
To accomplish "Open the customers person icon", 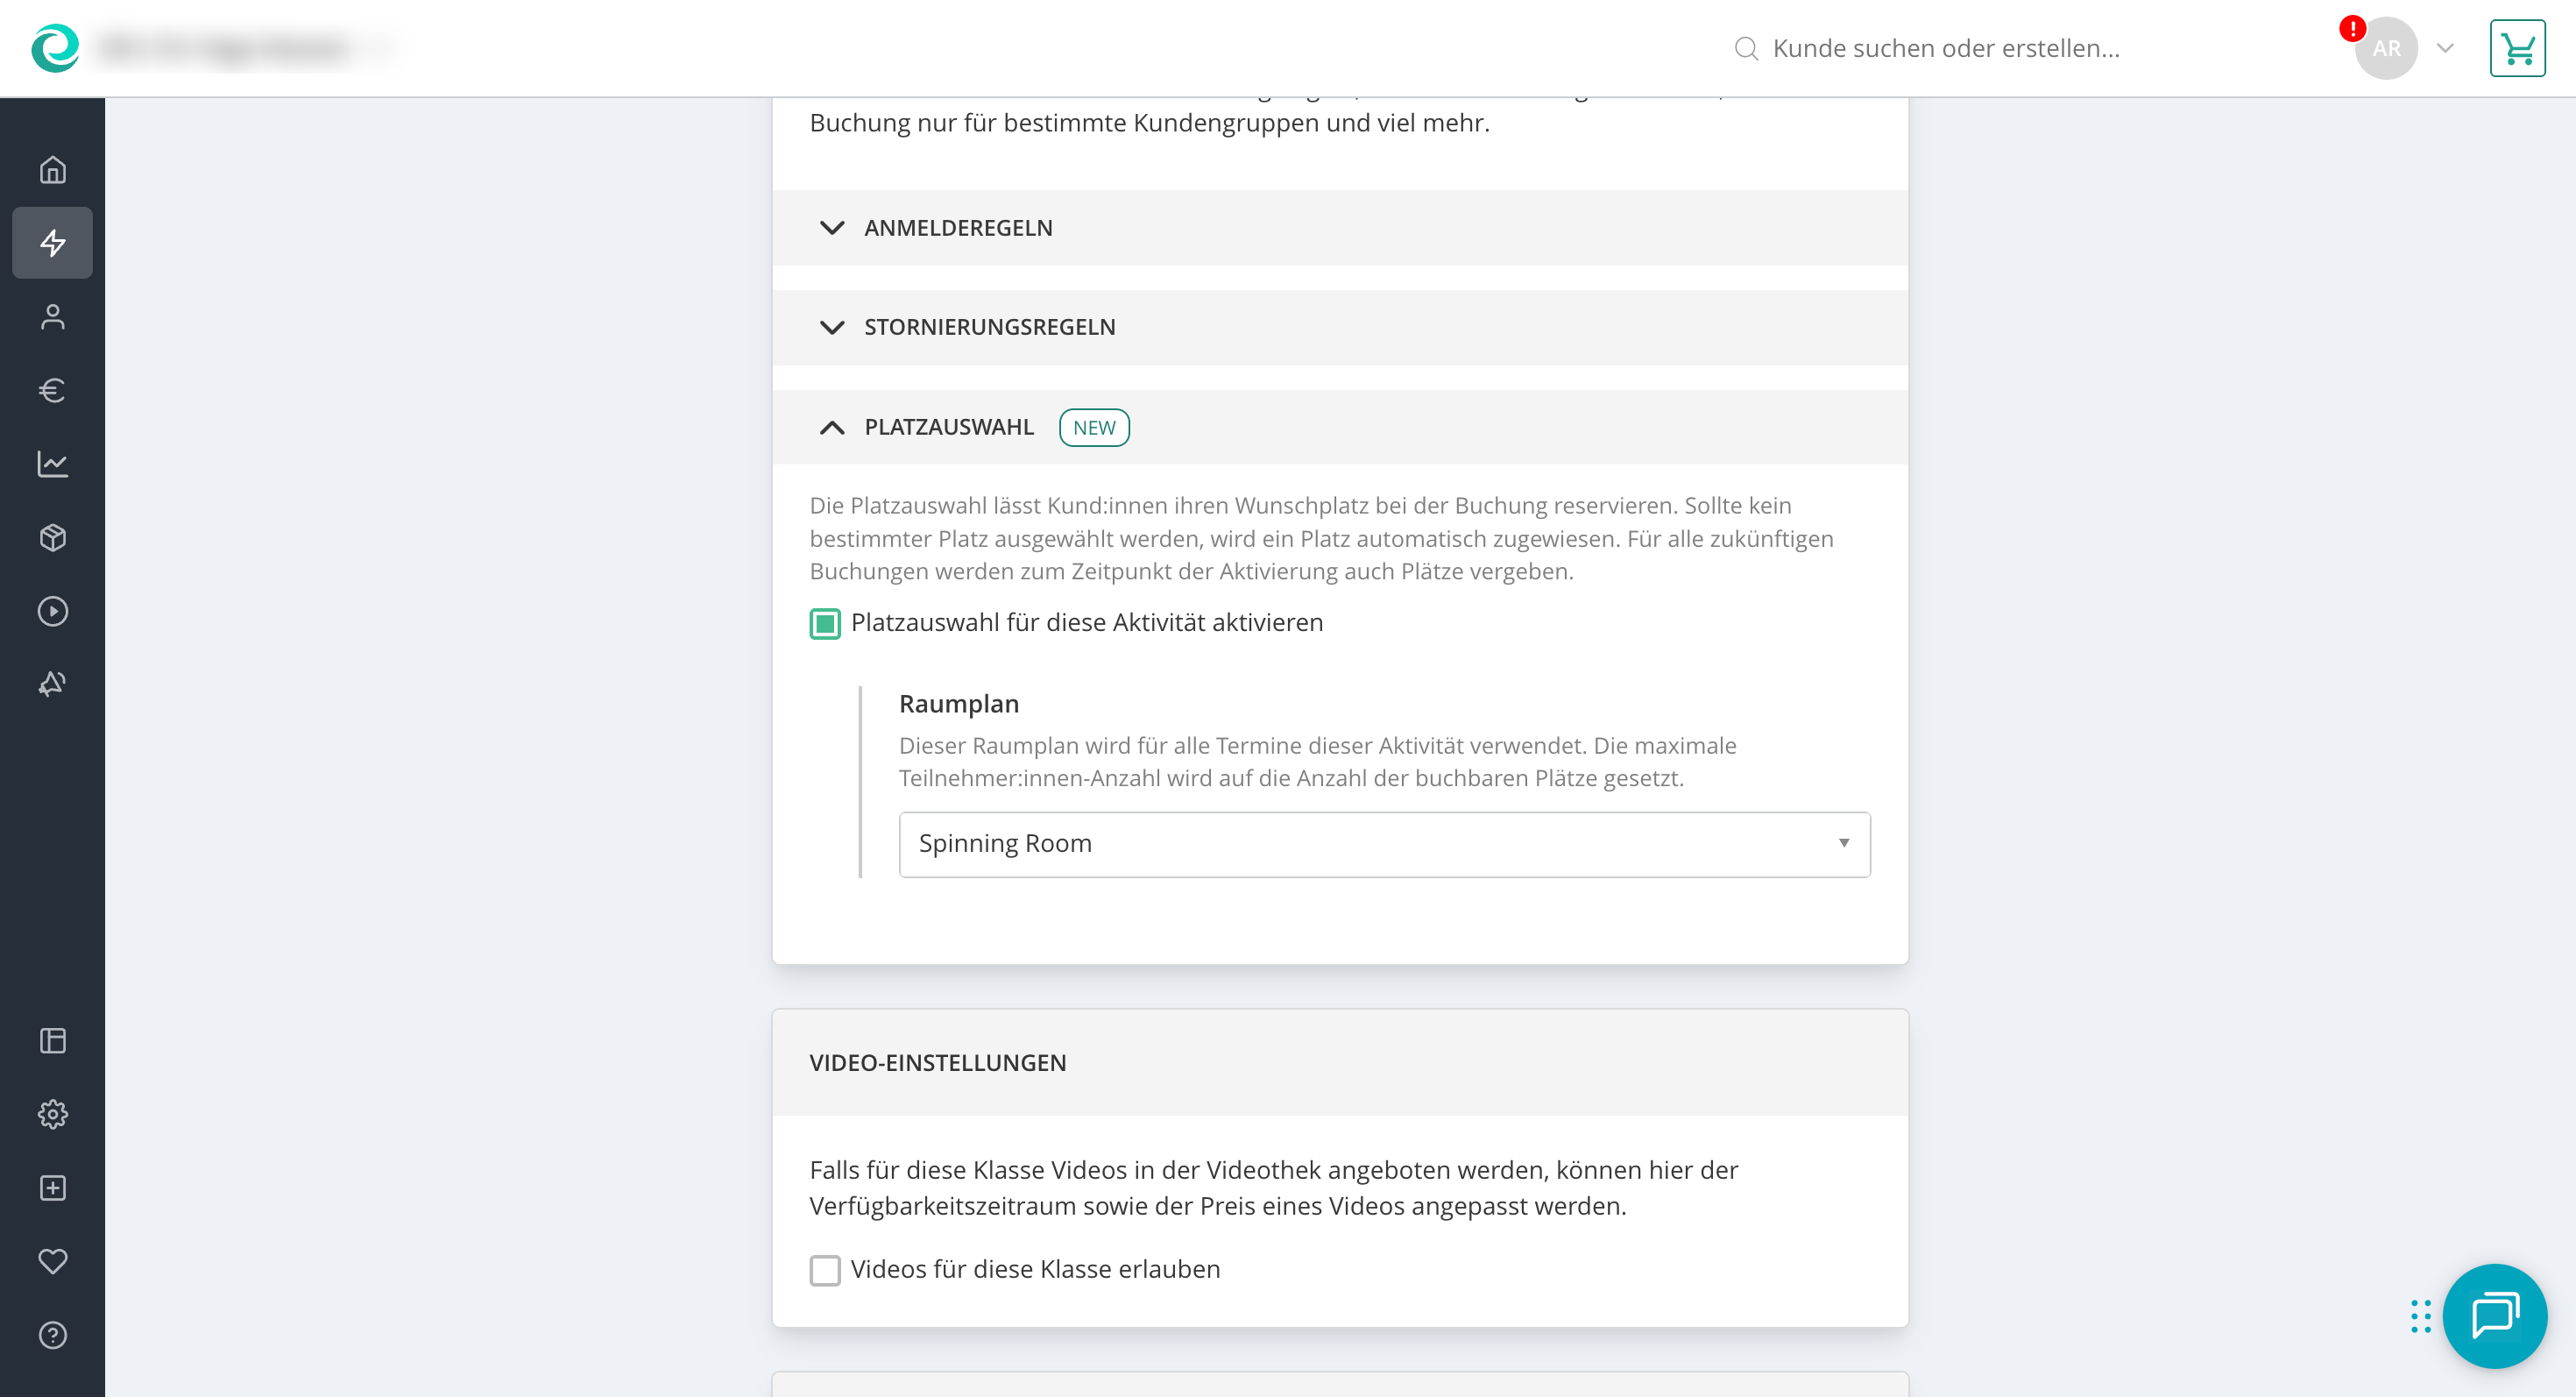I will pos(52,317).
